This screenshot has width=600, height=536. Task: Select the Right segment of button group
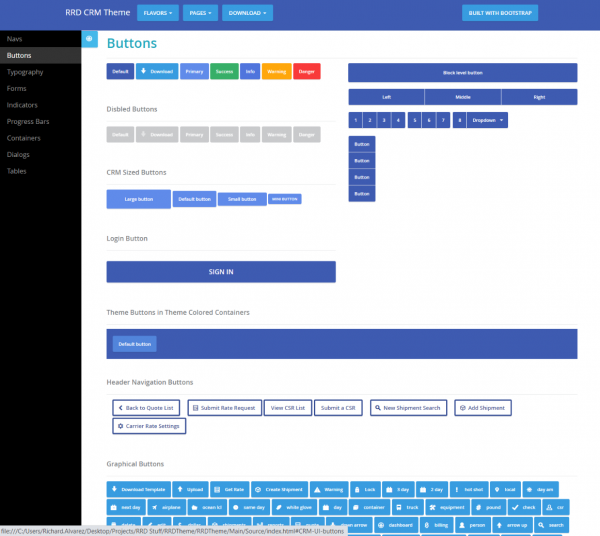[x=539, y=97]
